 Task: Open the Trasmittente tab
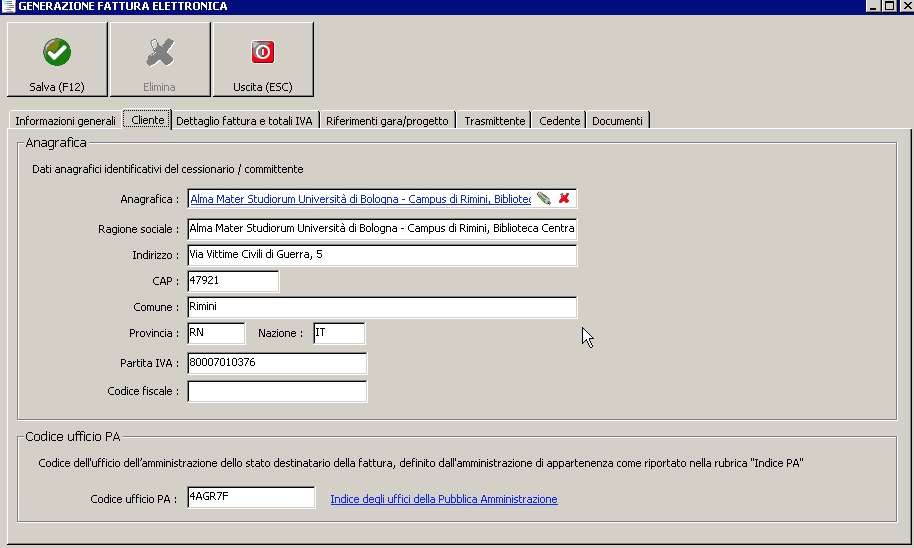pyautogui.click(x=494, y=121)
